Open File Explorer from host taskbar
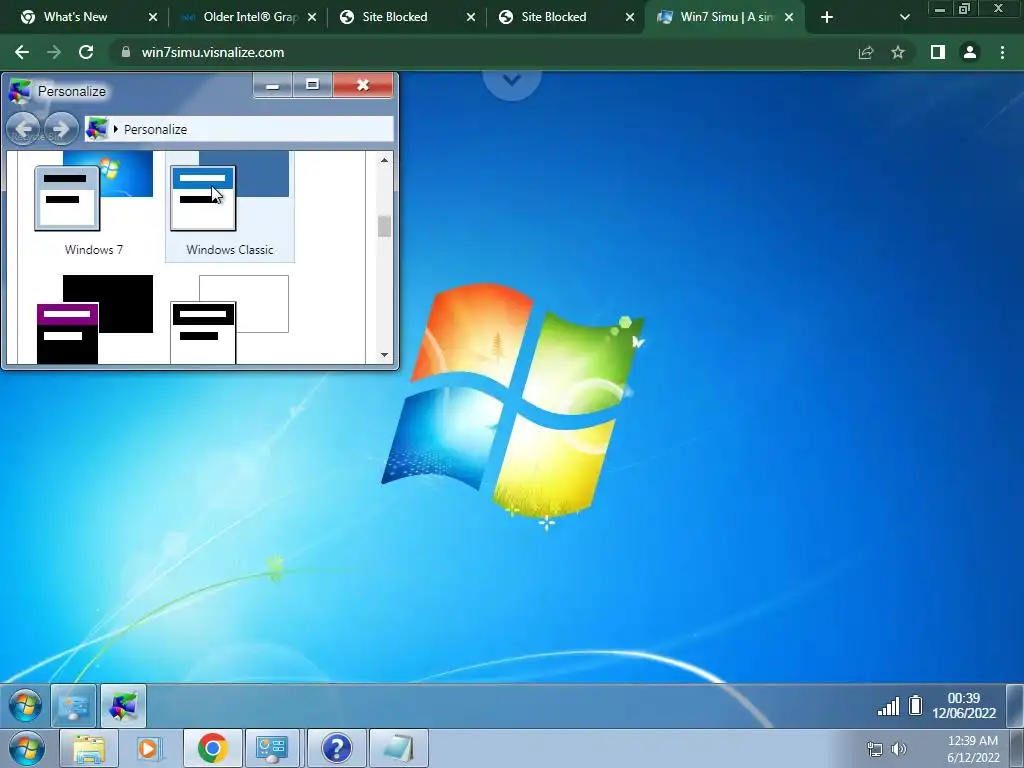The height and width of the screenshot is (768, 1024). [88, 748]
